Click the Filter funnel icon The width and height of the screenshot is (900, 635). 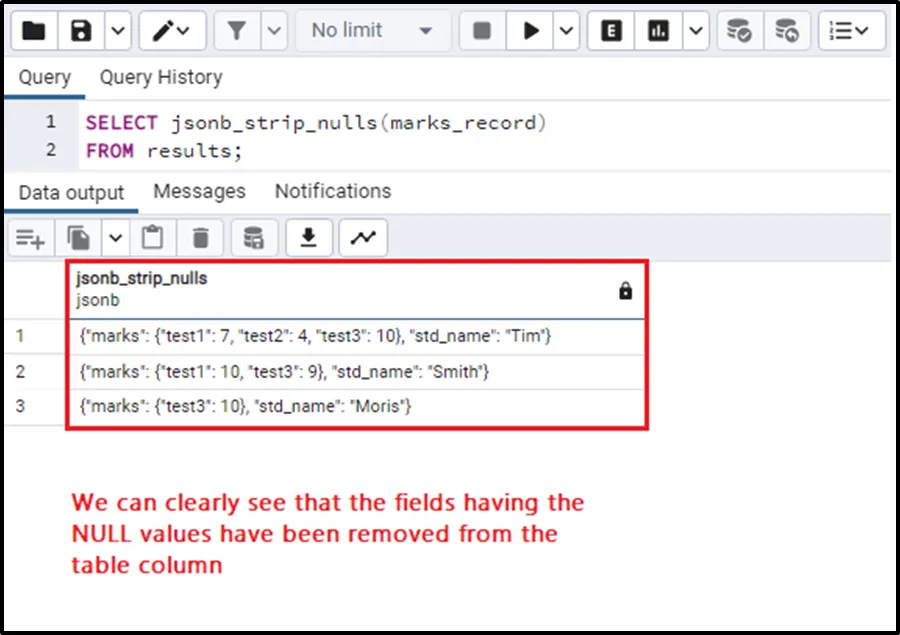tap(237, 31)
